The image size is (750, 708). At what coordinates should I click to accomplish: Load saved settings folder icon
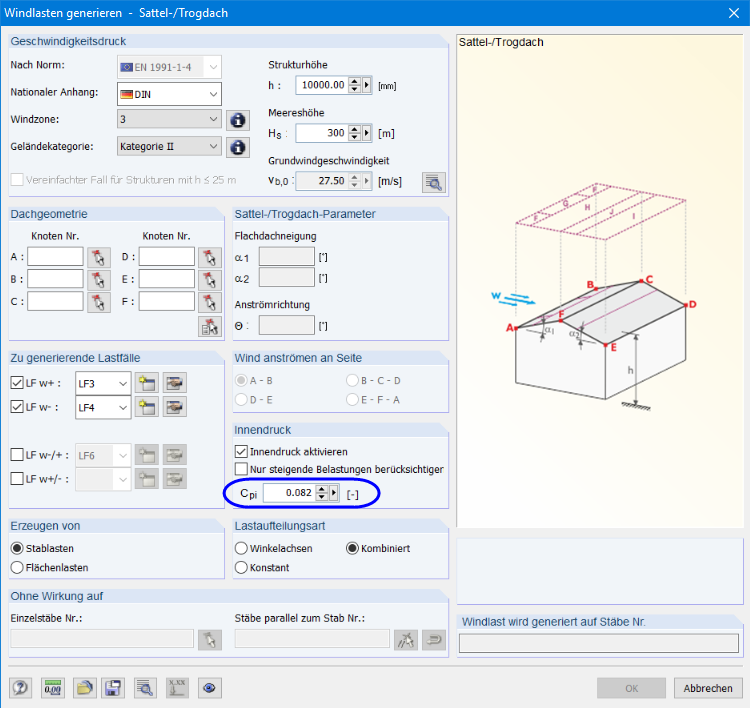click(84, 688)
